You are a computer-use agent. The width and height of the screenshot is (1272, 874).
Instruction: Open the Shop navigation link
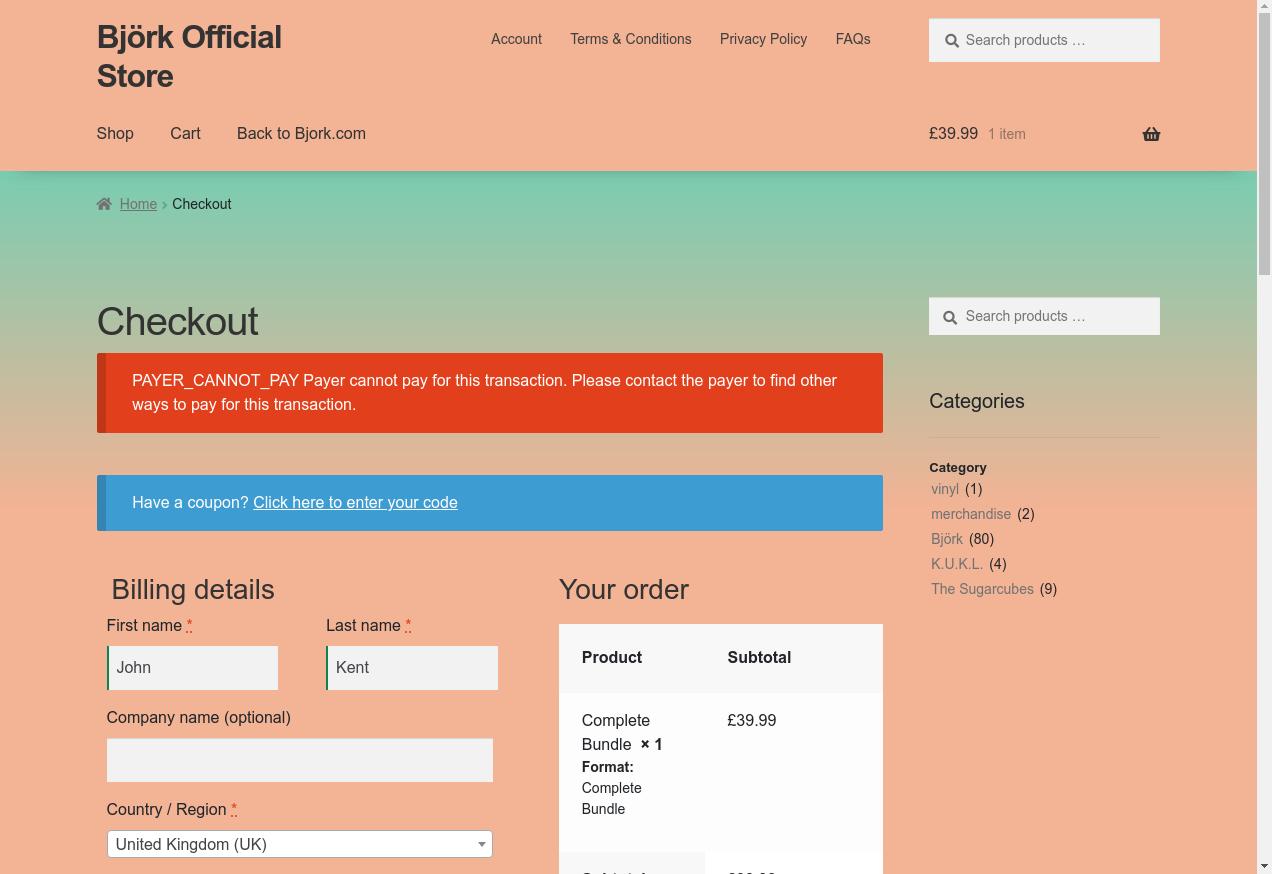coord(115,133)
